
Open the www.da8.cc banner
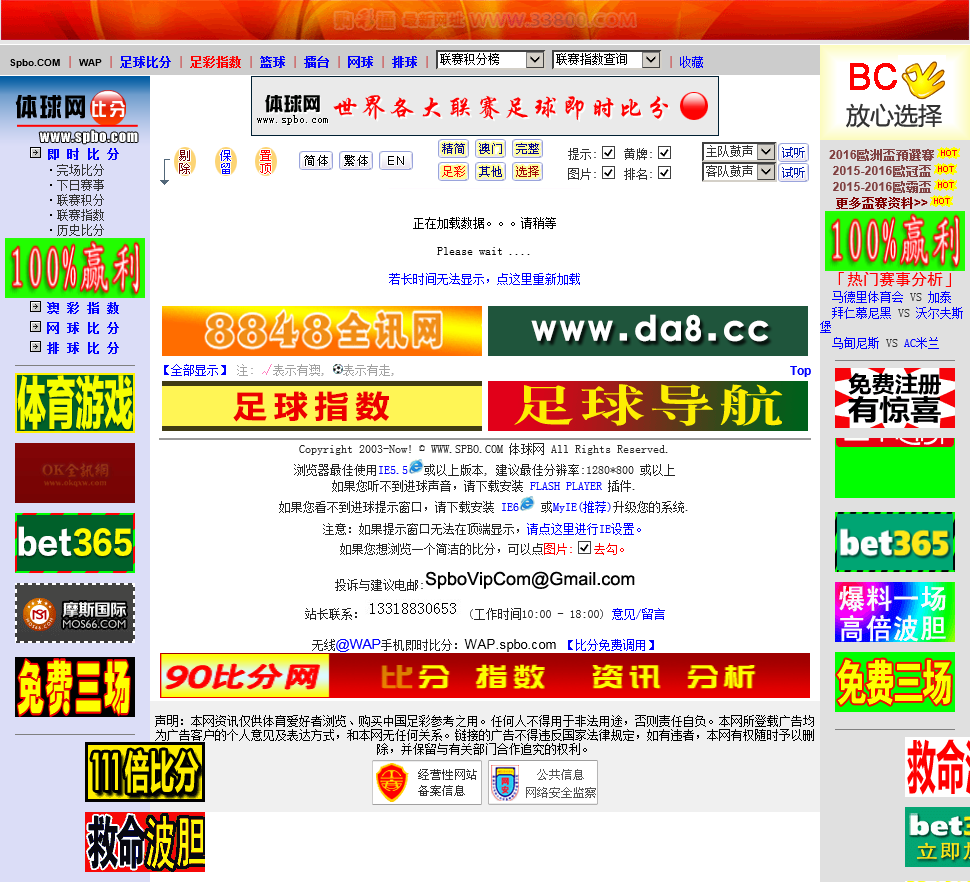pos(648,331)
